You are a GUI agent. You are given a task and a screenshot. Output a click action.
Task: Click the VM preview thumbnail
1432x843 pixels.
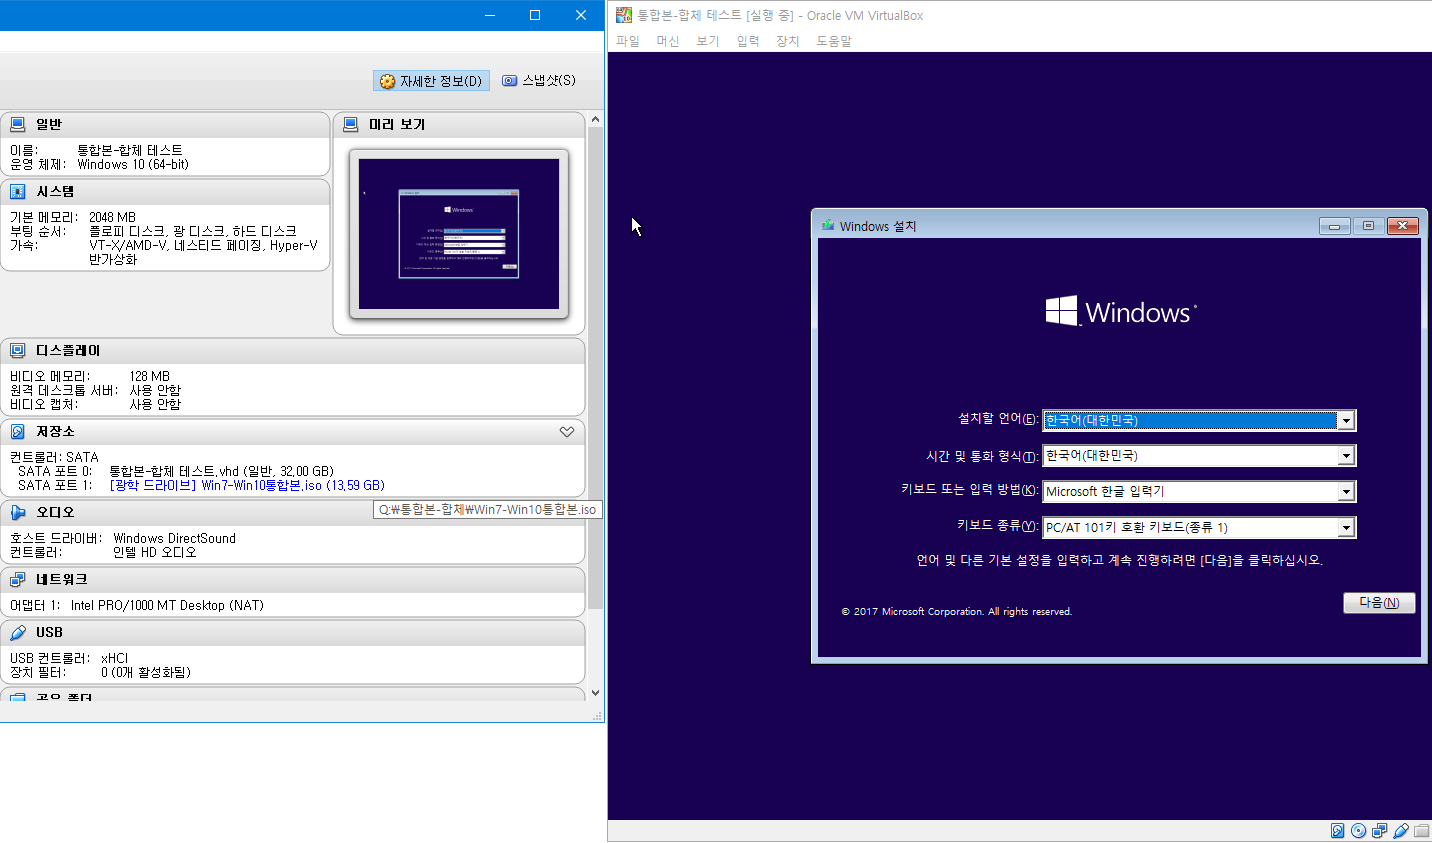tap(459, 234)
